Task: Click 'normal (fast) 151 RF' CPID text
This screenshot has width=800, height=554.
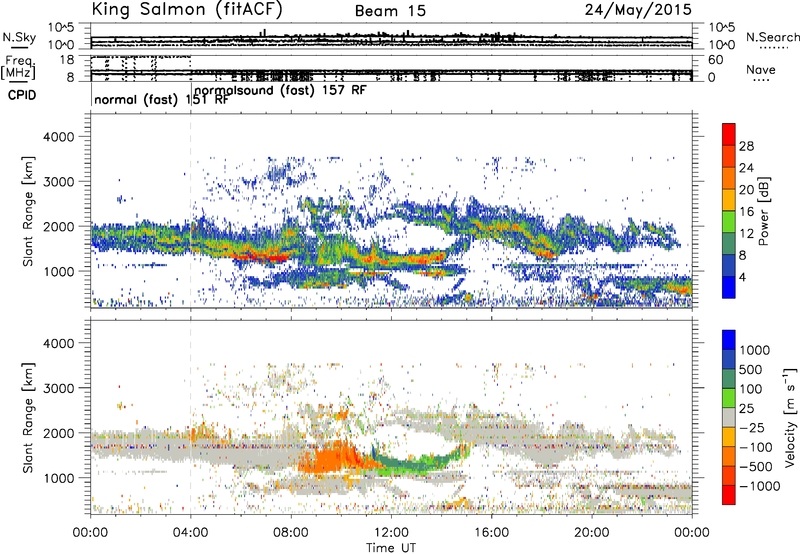Action: [161, 99]
